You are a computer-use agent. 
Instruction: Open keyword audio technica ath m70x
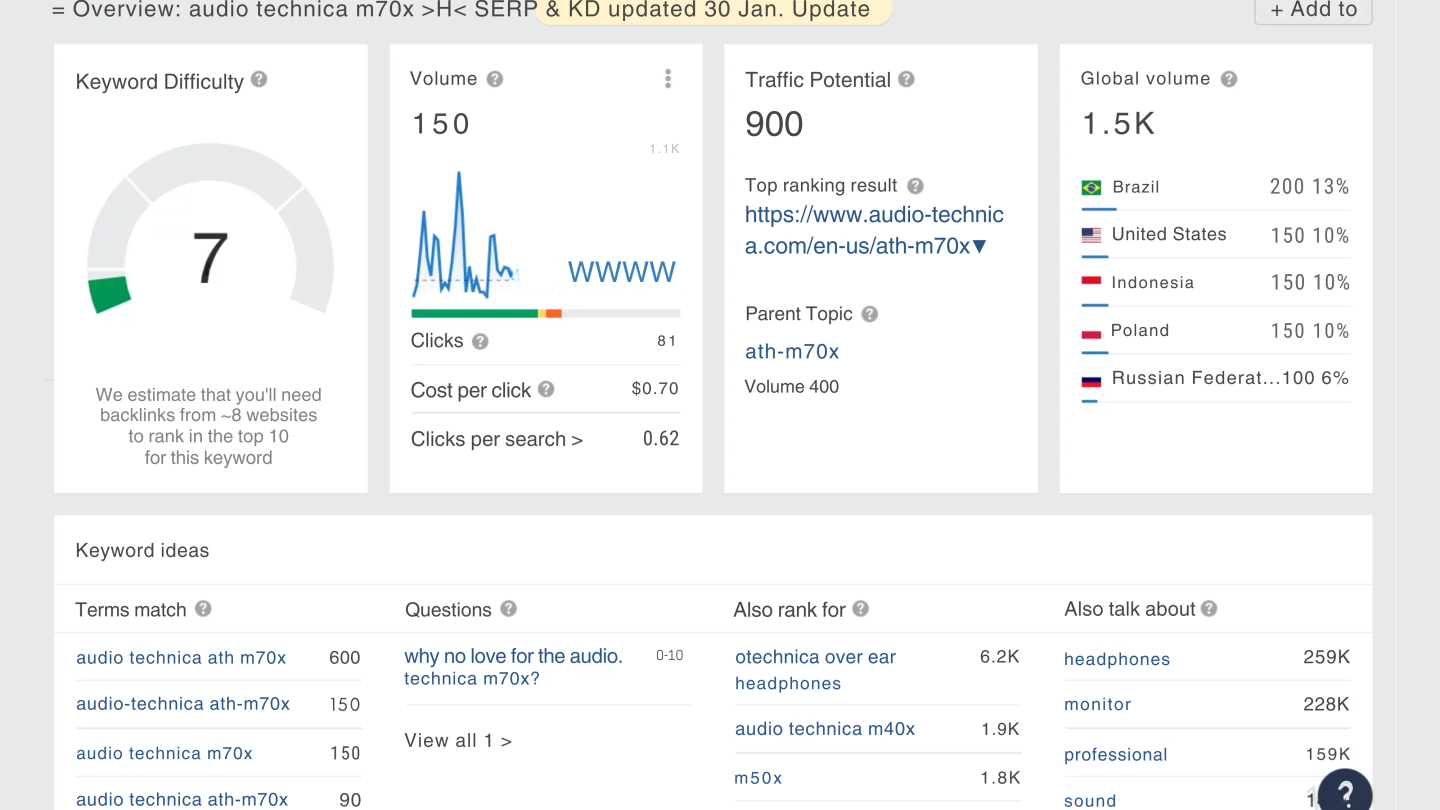point(181,657)
